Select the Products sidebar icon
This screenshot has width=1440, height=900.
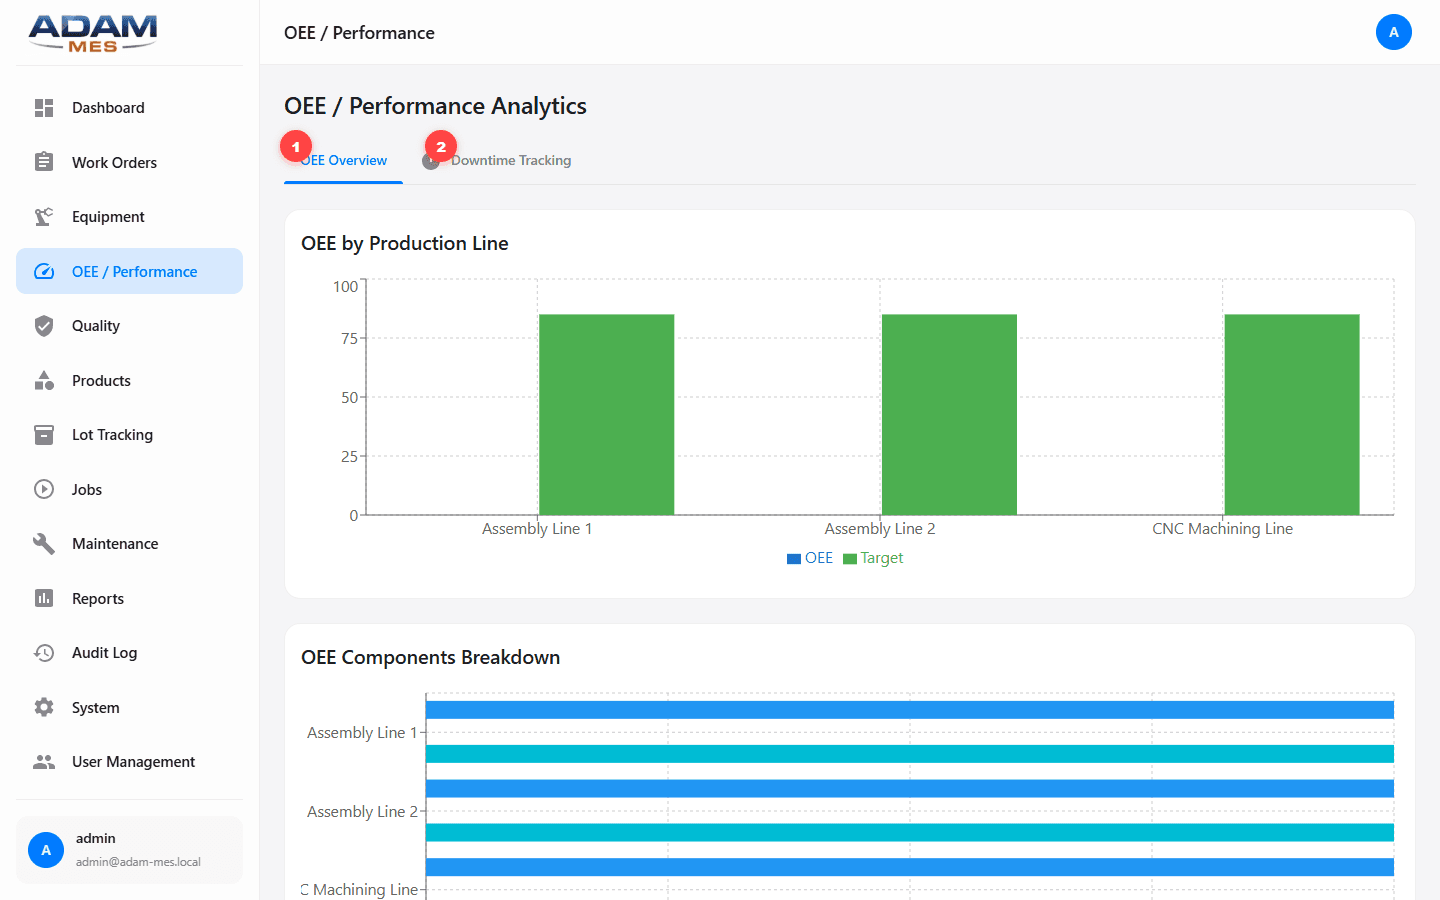(x=44, y=380)
